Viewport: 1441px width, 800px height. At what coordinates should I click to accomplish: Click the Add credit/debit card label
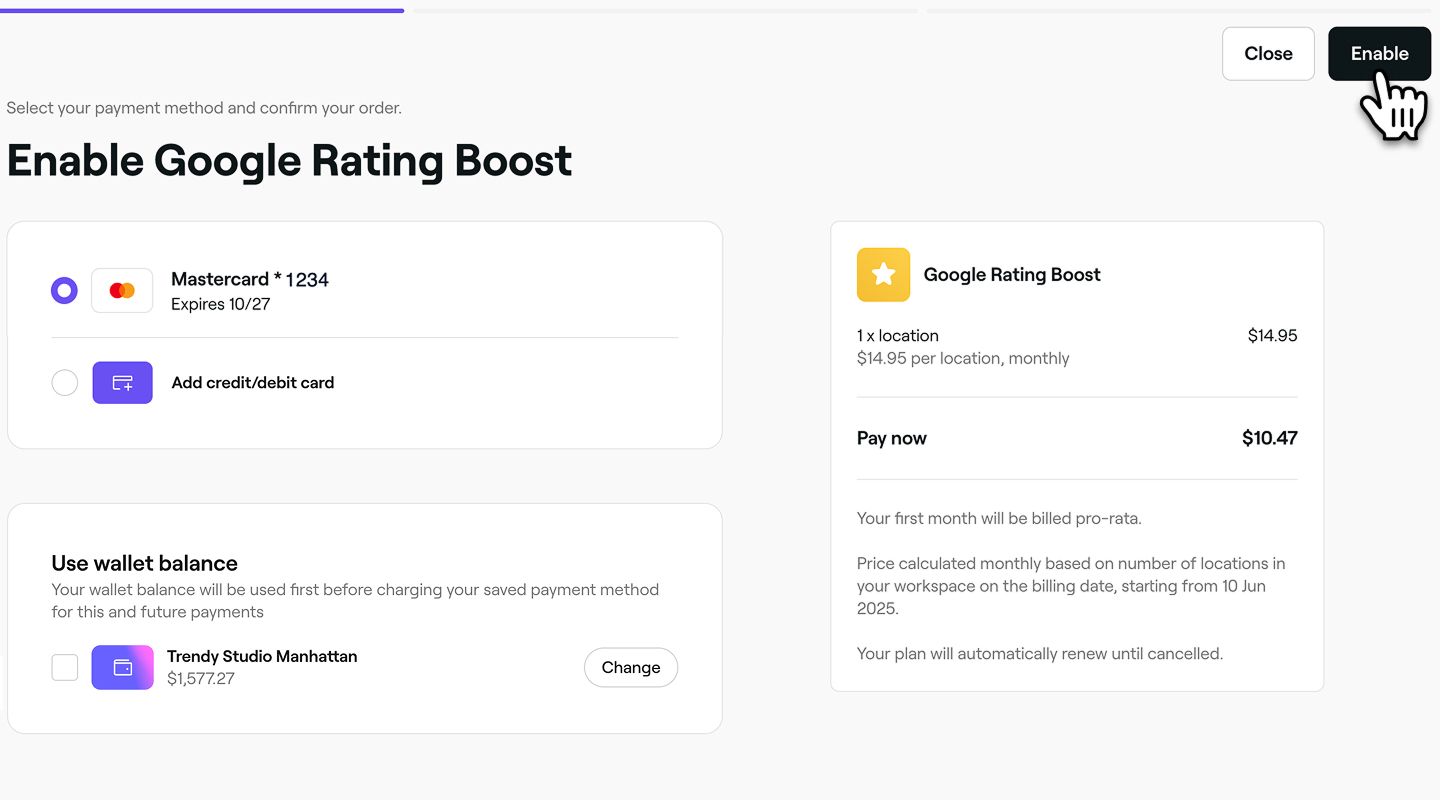click(x=253, y=383)
